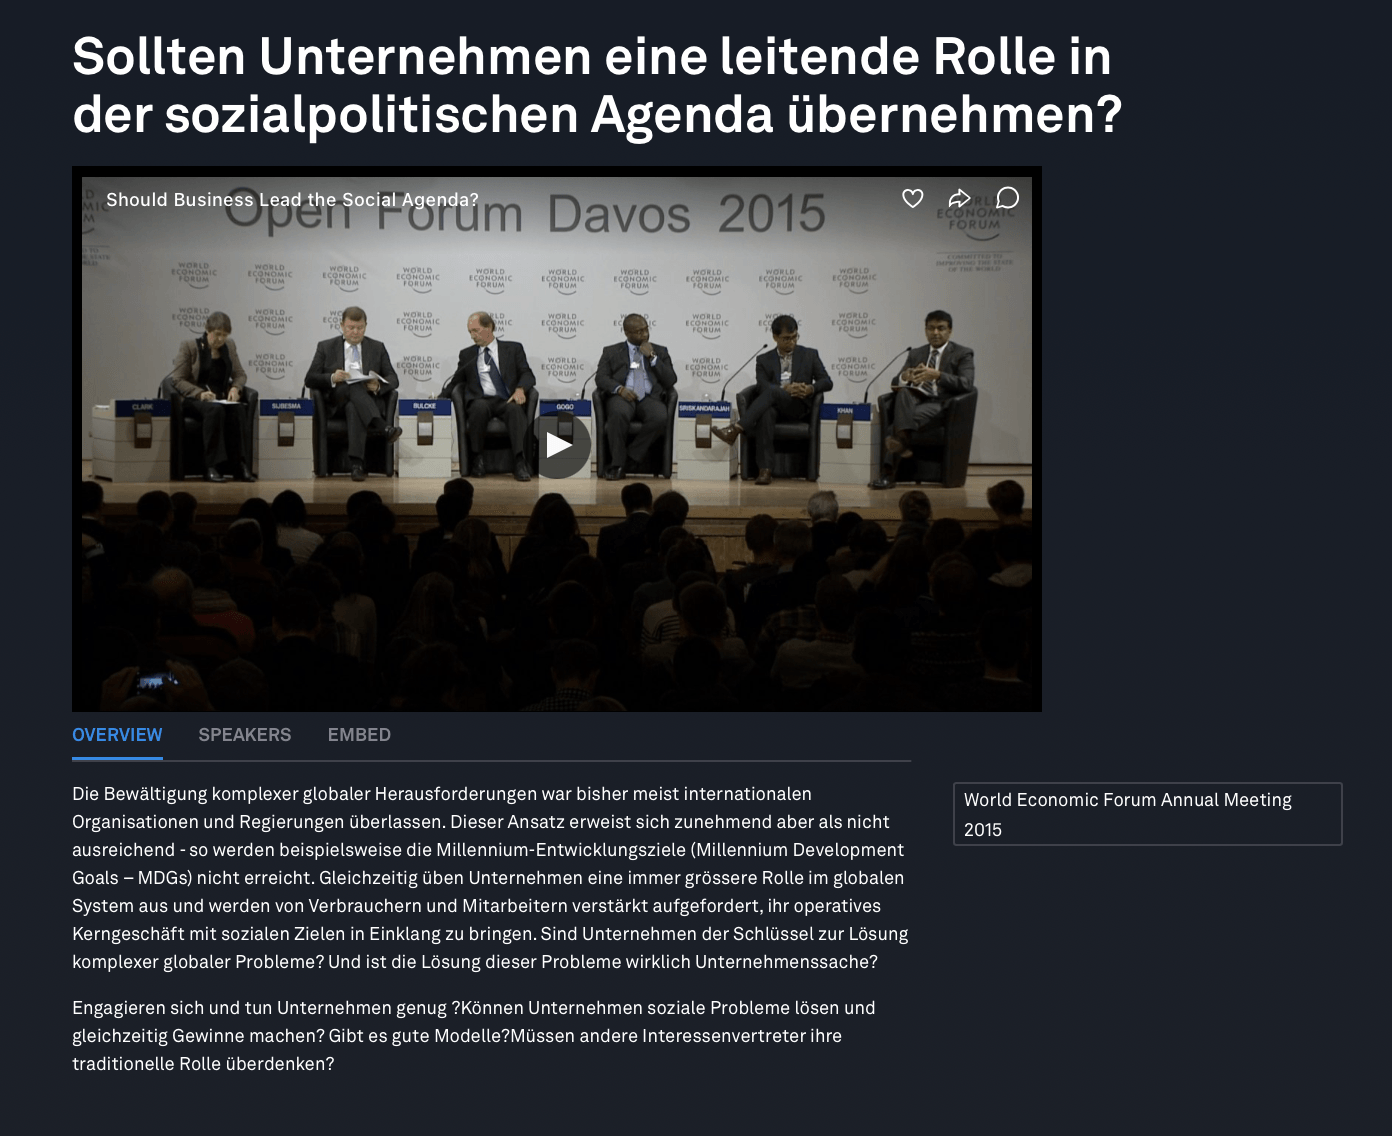Click the paragraph starting 'Die Bewältigung komplexer globaler'
This screenshot has height=1136, width=1392.
(490, 878)
